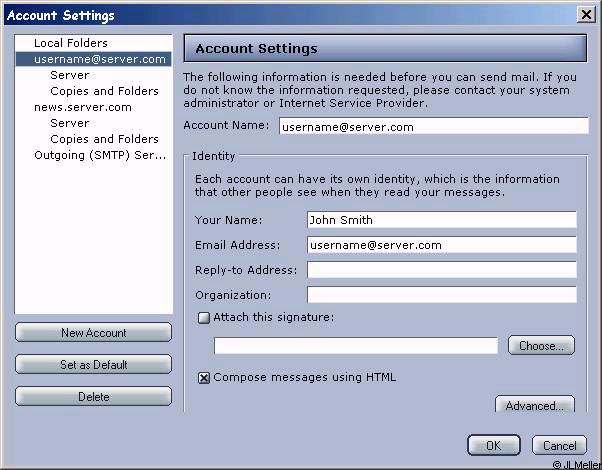Delete the selected account
Image resolution: width=602 pixels, height=470 pixels.
[93, 396]
